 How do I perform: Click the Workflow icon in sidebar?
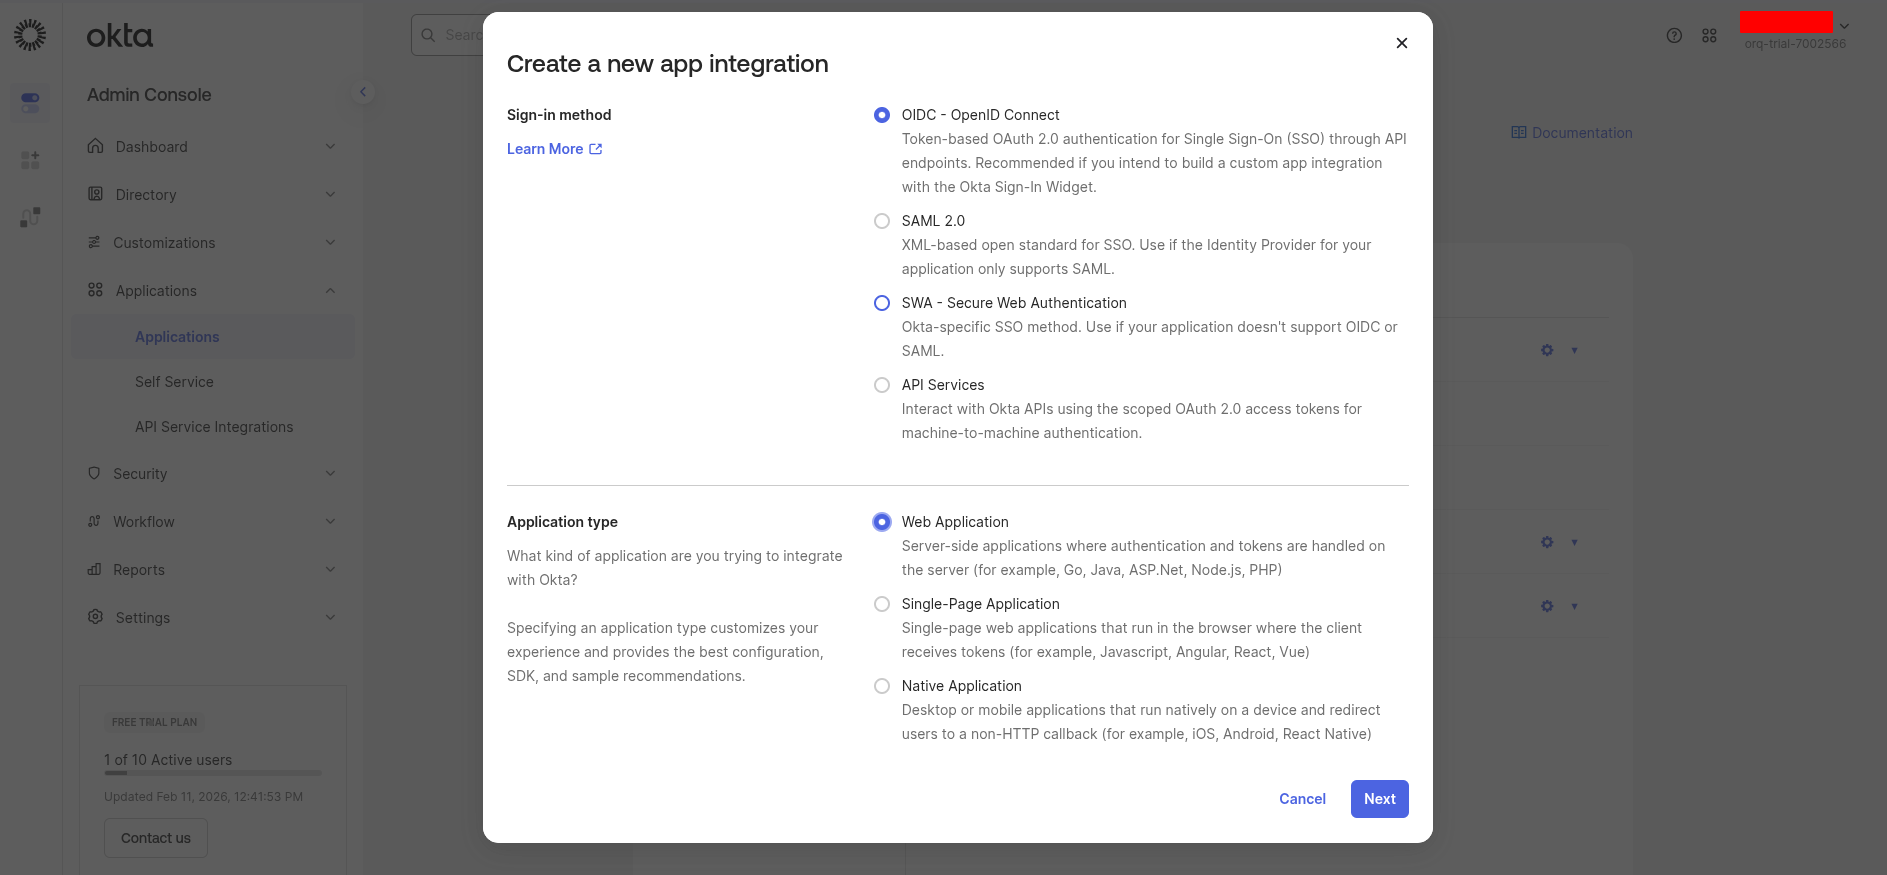click(x=94, y=521)
